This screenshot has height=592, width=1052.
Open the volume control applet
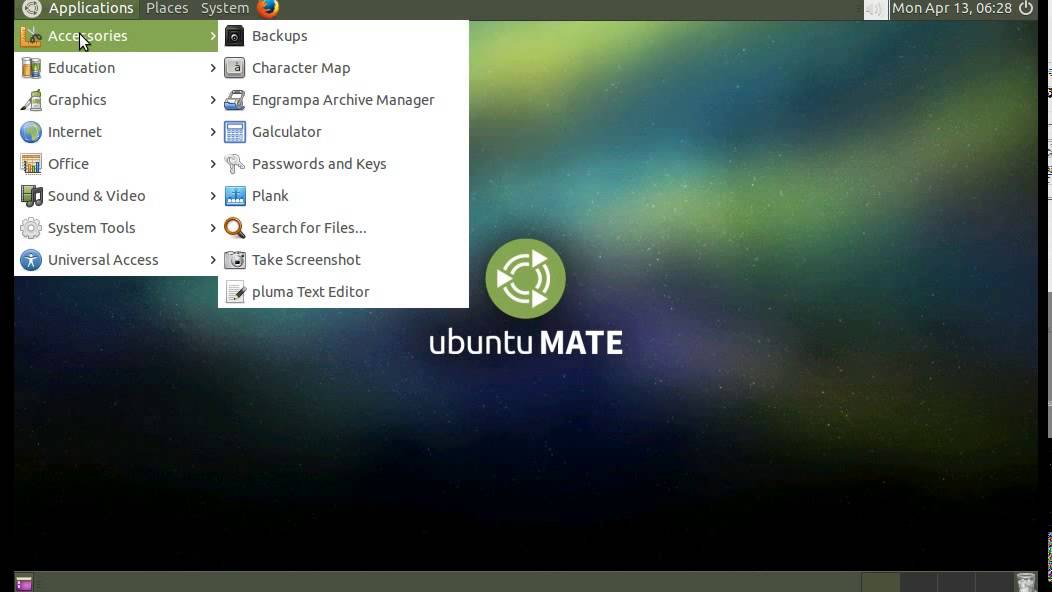pyautogui.click(x=875, y=9)
